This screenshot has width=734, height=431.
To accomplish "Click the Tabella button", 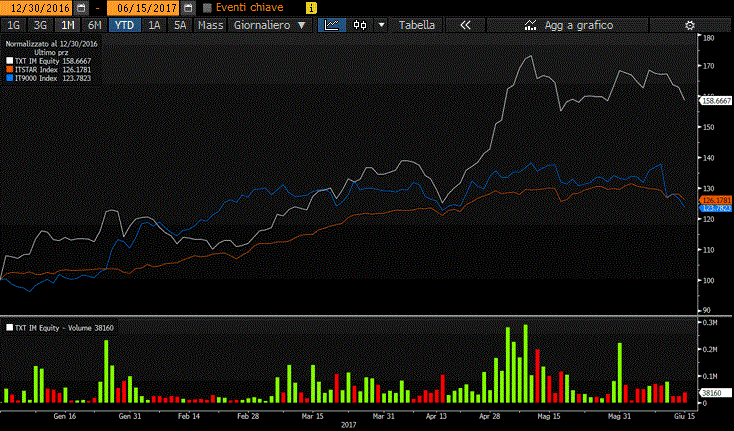I will click(x=417, y=24).
